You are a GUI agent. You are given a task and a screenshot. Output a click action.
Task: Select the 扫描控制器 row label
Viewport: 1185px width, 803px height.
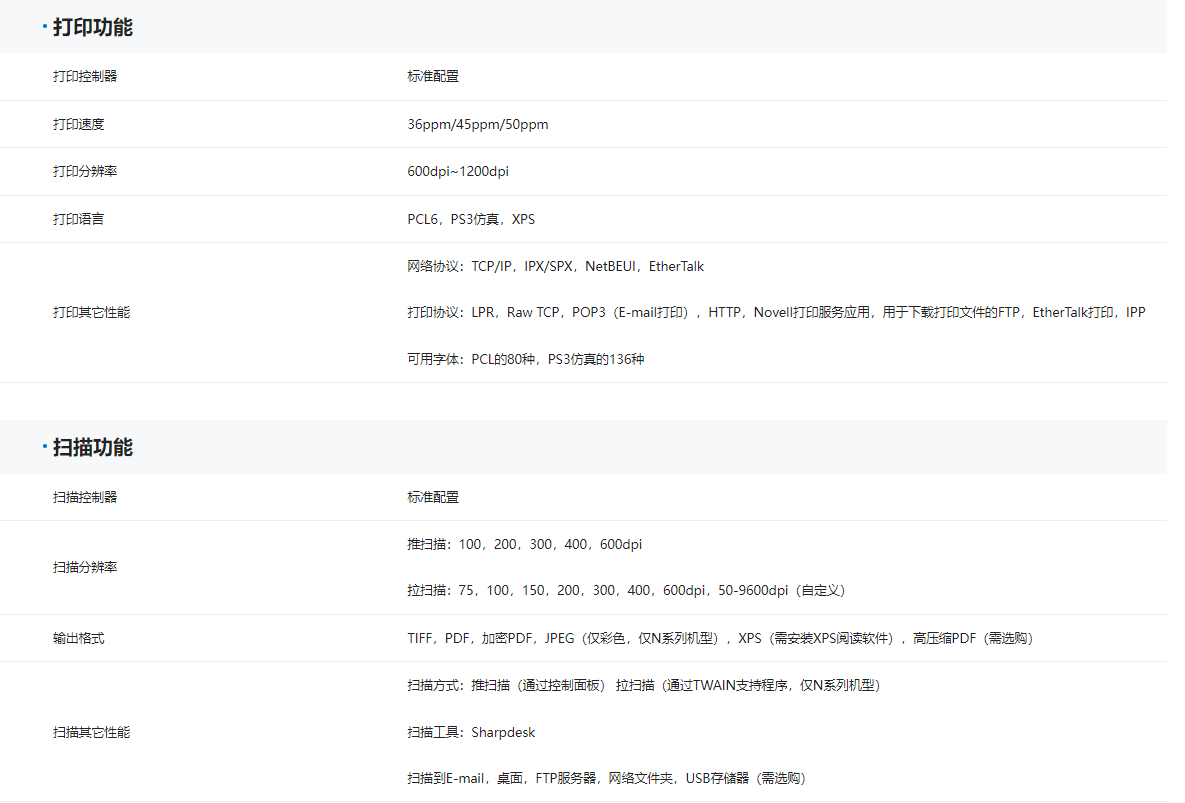(x=85, y=497)
